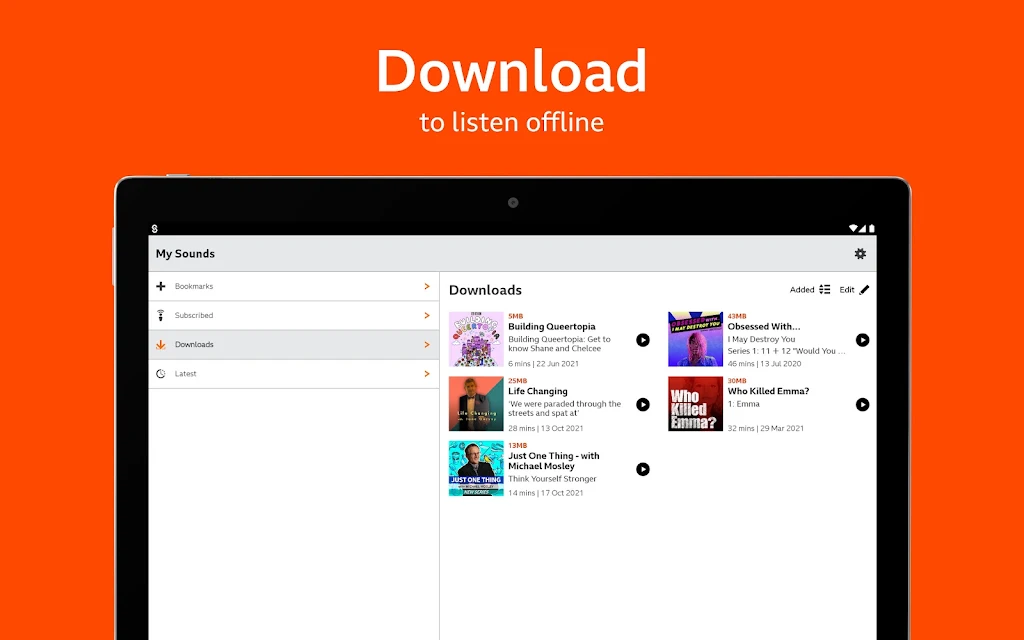Click the orange Downloads arrow icon
The height and width of the screenshot is (640, 1024).
pyautogui.click(x=161, y=344)
